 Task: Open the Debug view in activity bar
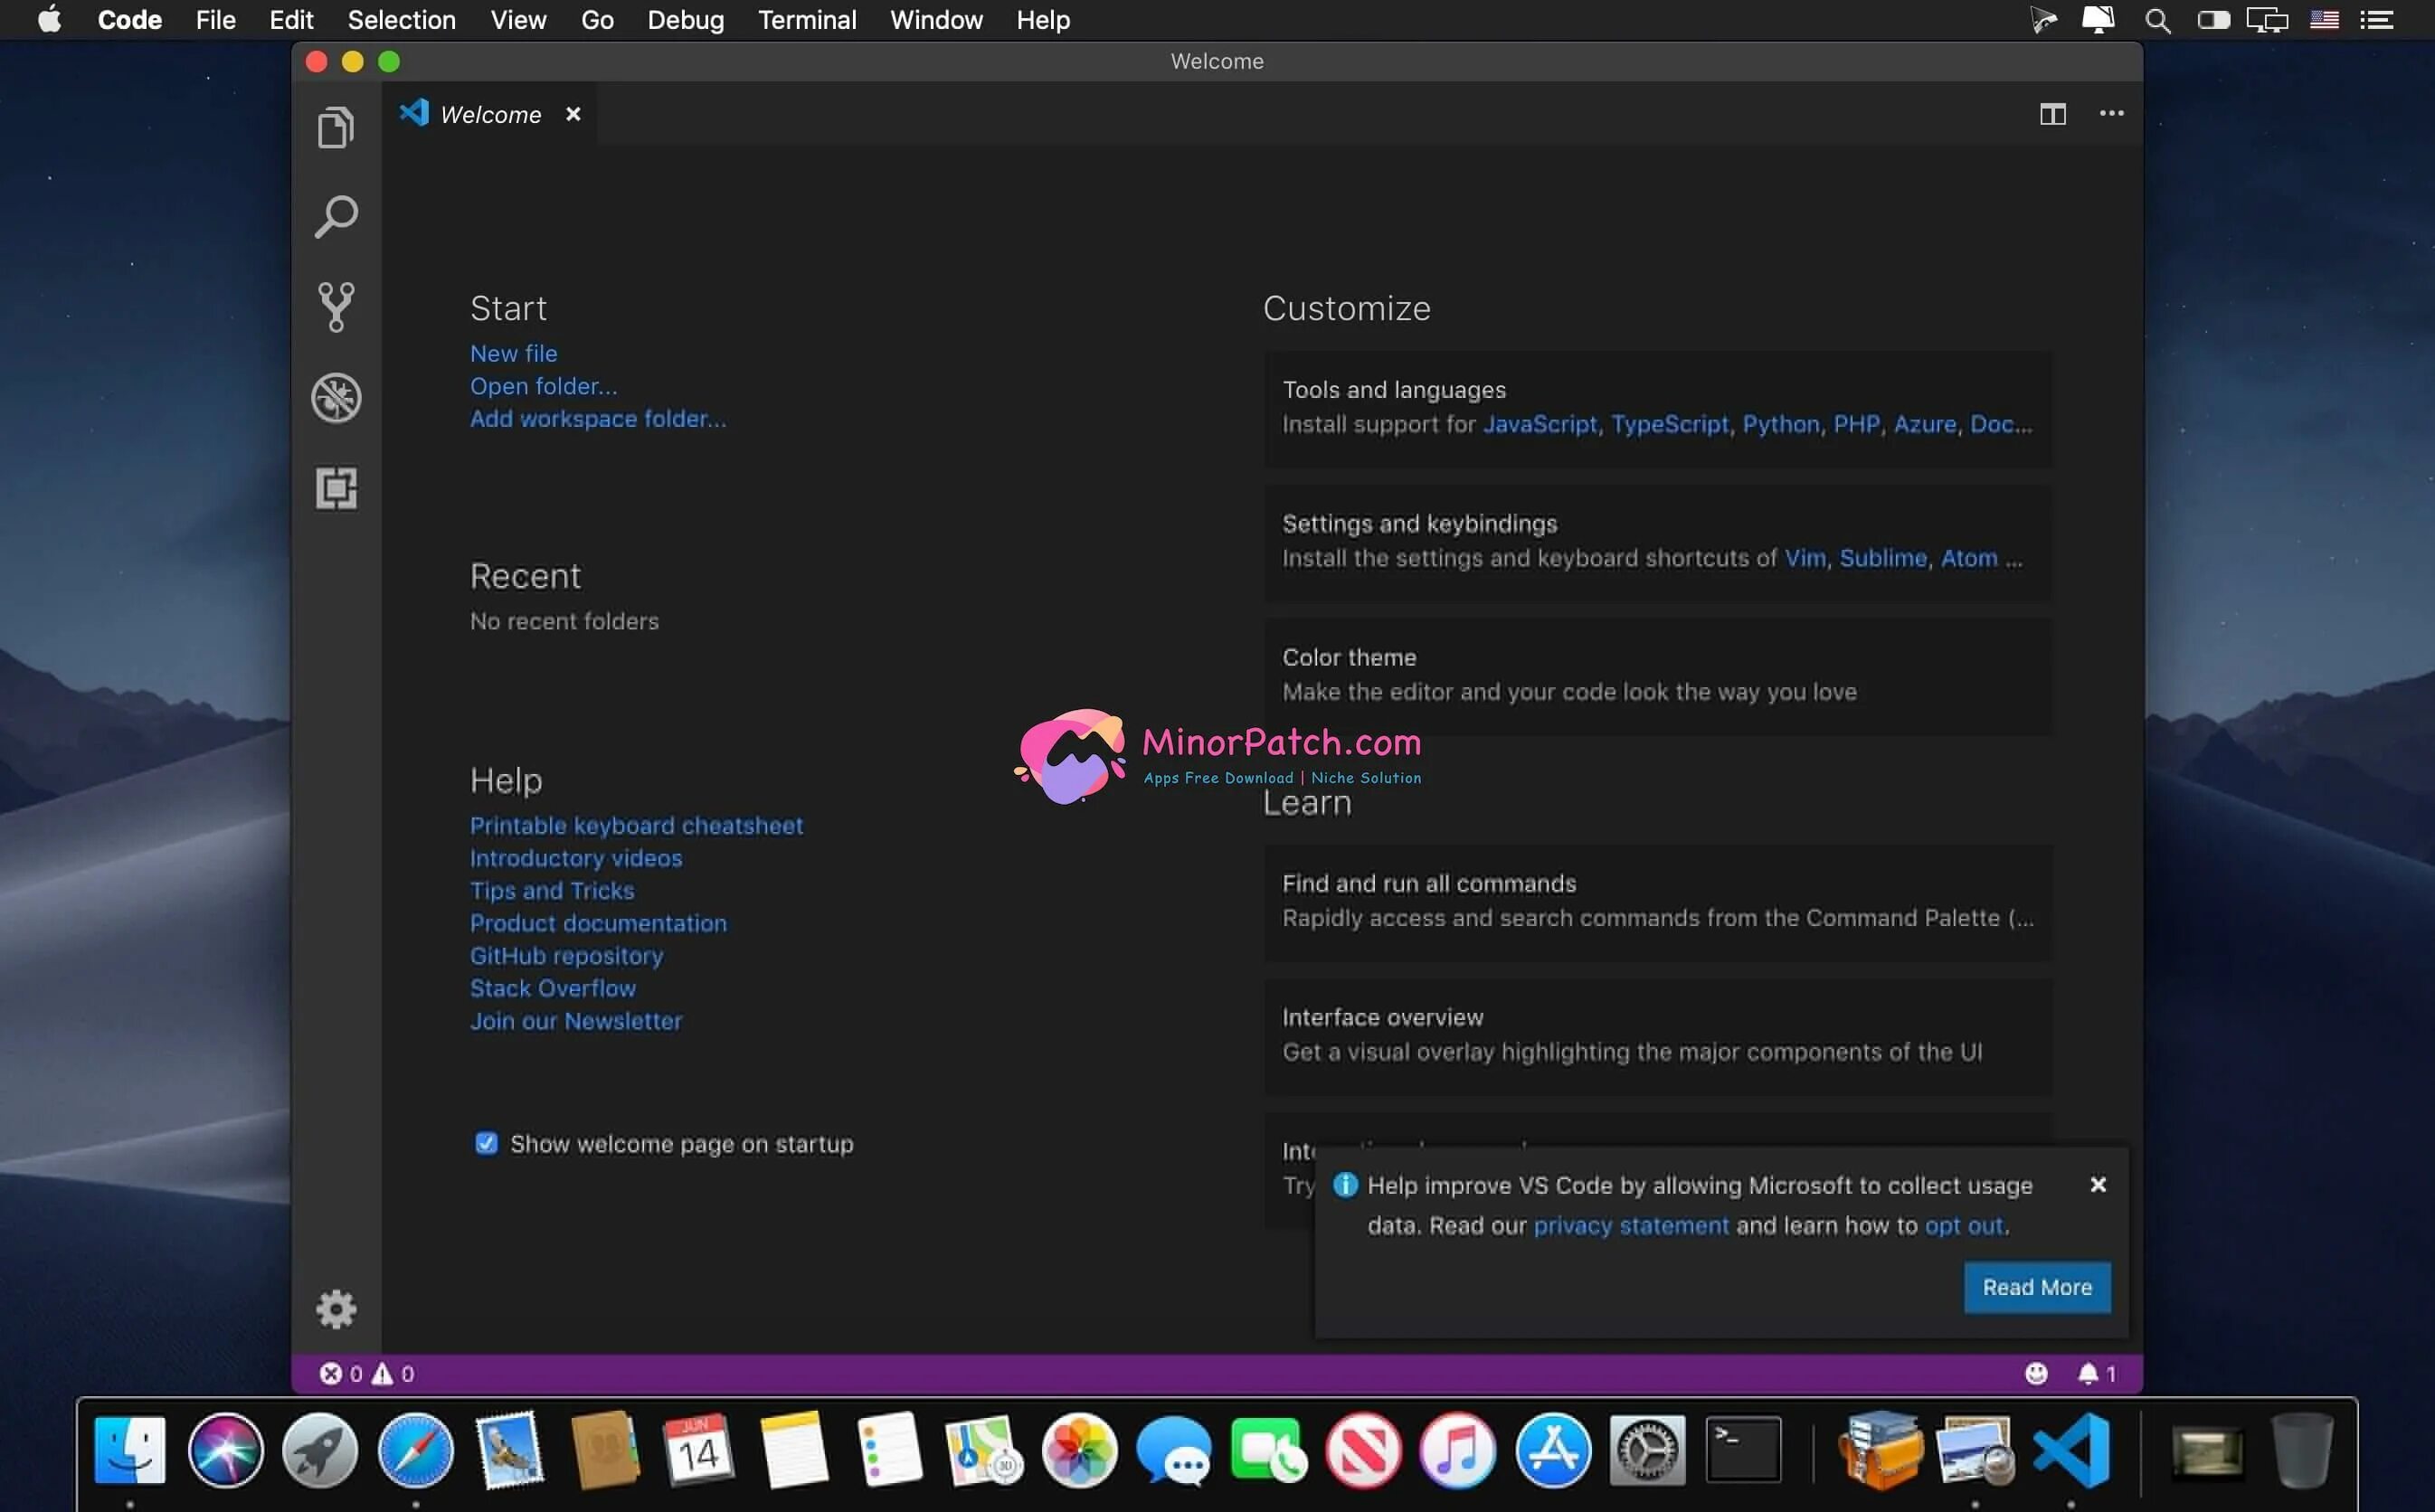[x=336, y=398]
